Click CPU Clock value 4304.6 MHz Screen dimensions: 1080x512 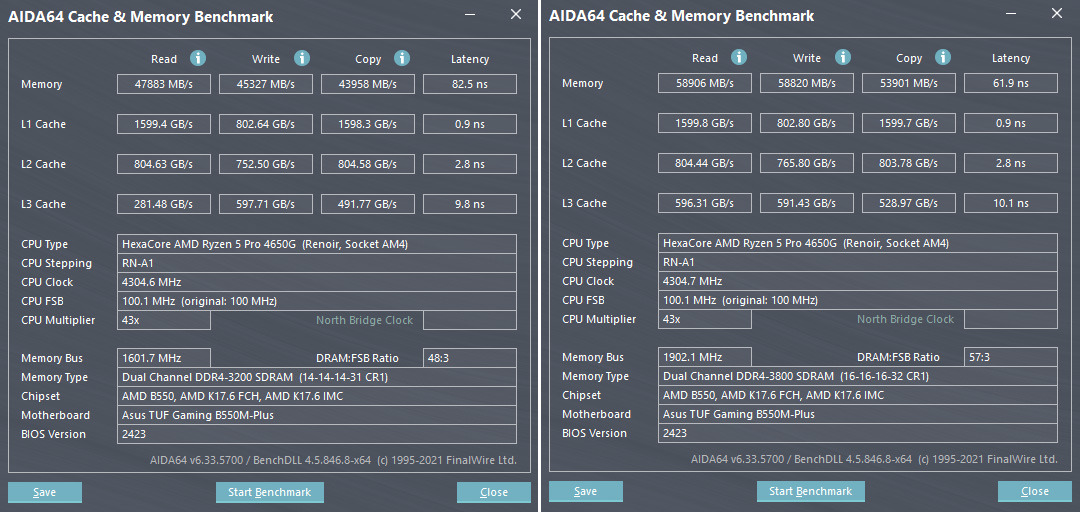[317, 282]
